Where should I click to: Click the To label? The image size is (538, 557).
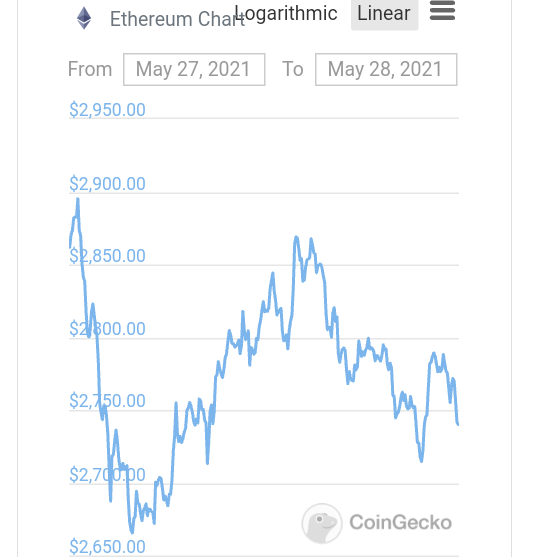[293, 69]
